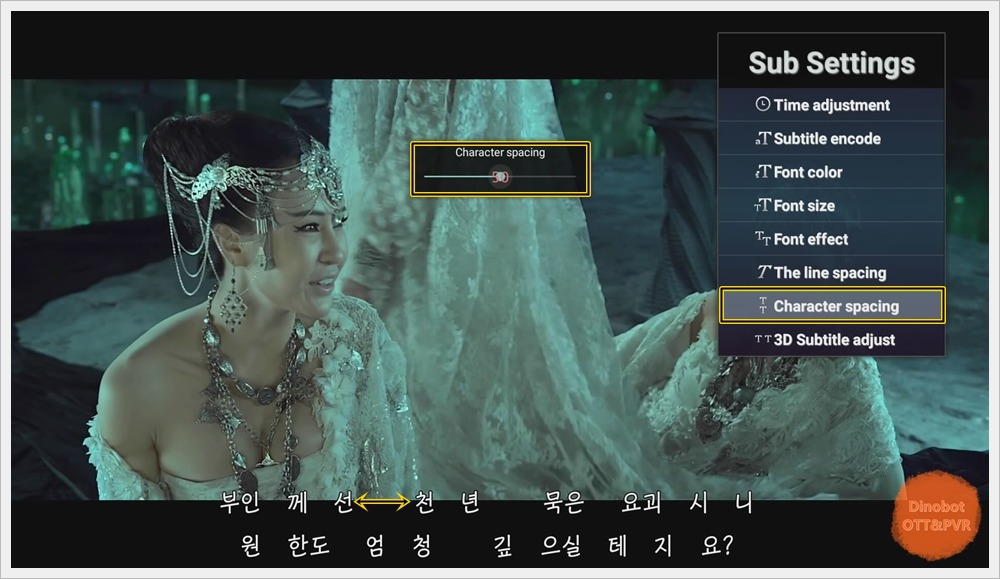Click the slider track right of thumb
The width and height of the screenshot is (1000, 579).
point(543,177)
